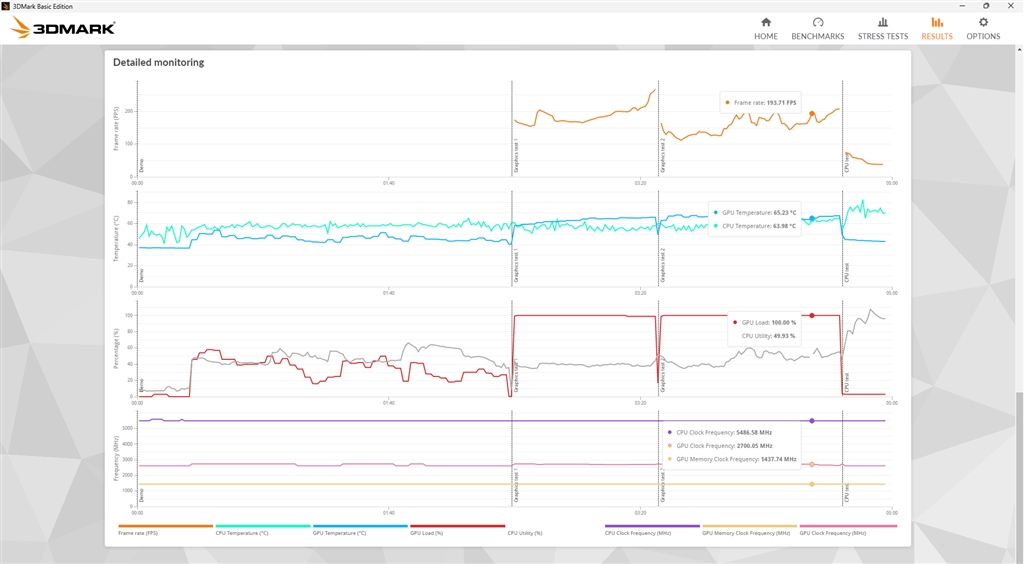This screenshot has width=1024, height=564.
Task: Click the 3DMark logo in the header
Action: pyautogui.click(x=63, y=27)
